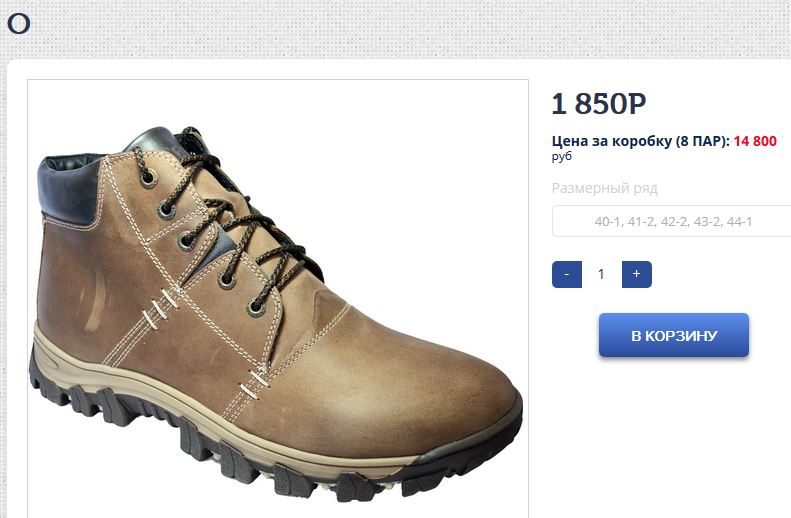
Task: Decrease quantity with the minus button
Action: point(567,274)
